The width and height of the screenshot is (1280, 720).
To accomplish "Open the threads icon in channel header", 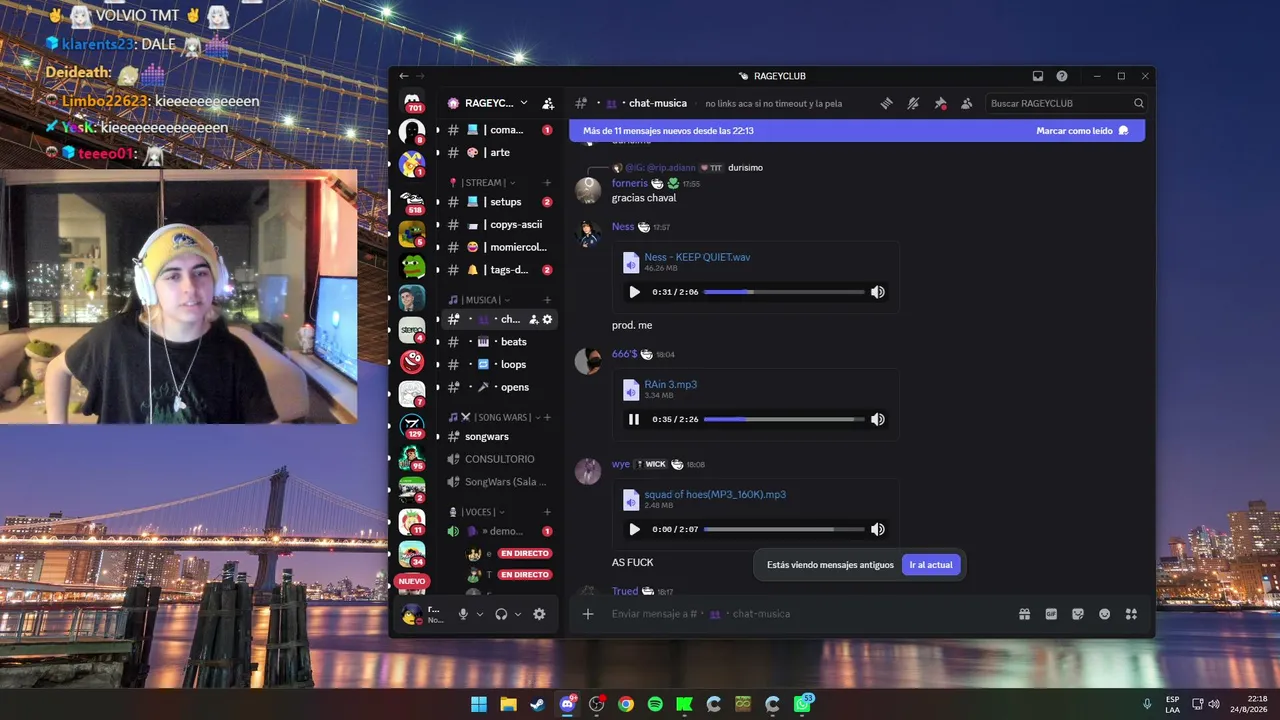I will pos(886,103).
